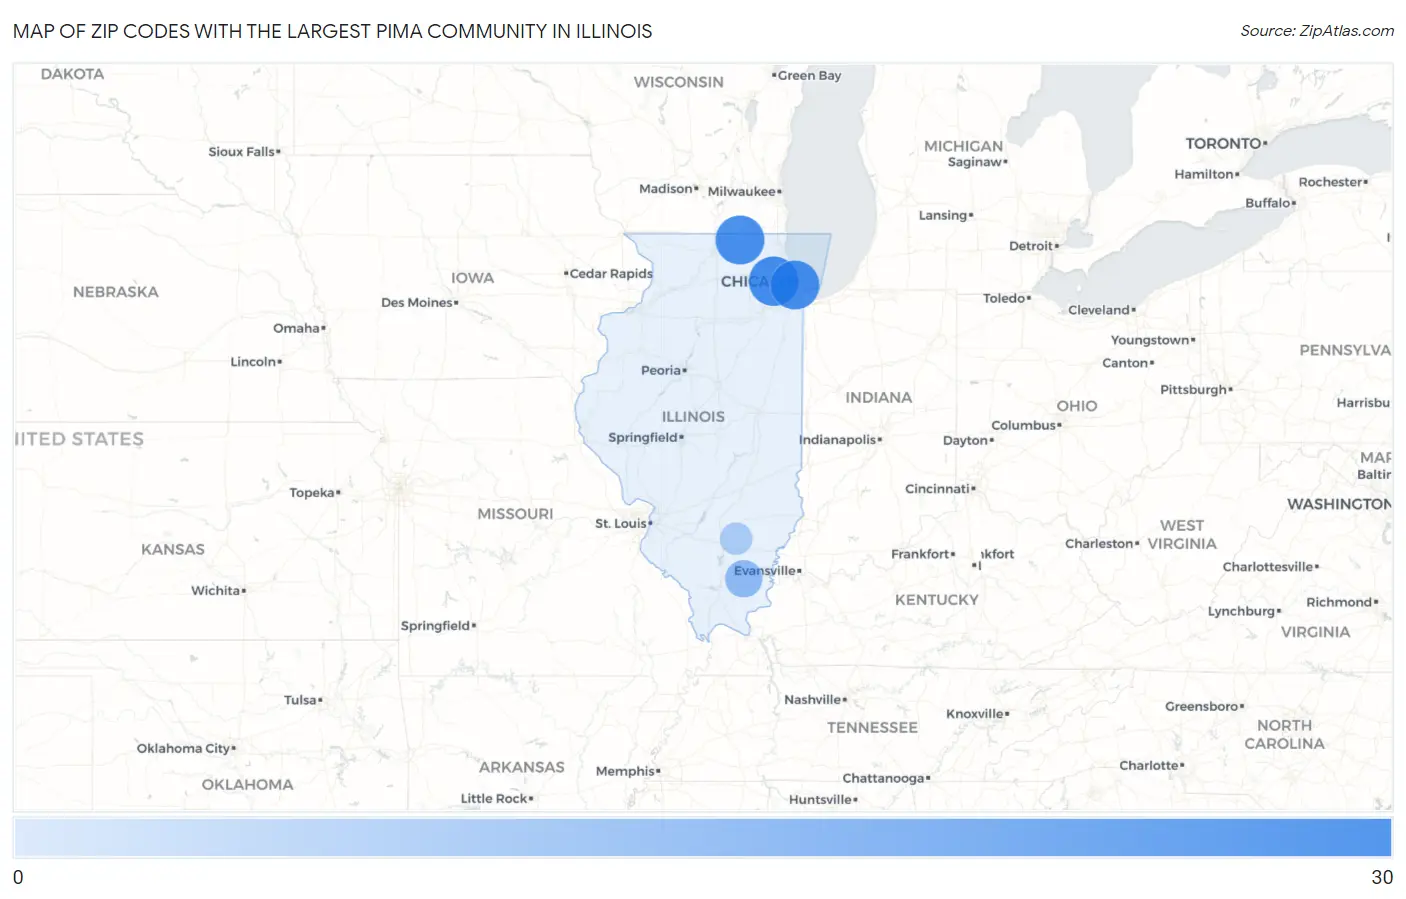The width and height of the screenshot is (1406, 899).
Task: Click the Charlotte city label
Action: [1150, 765]
